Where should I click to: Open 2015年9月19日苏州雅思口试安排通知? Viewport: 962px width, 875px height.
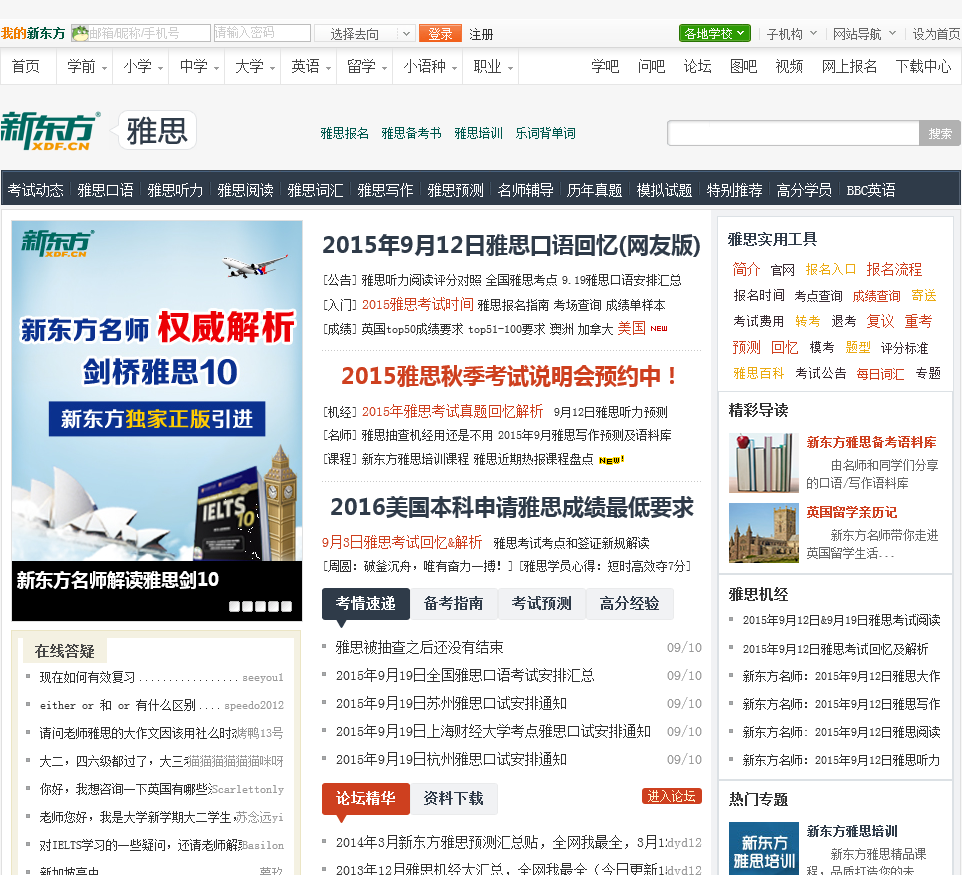[451, 703]
